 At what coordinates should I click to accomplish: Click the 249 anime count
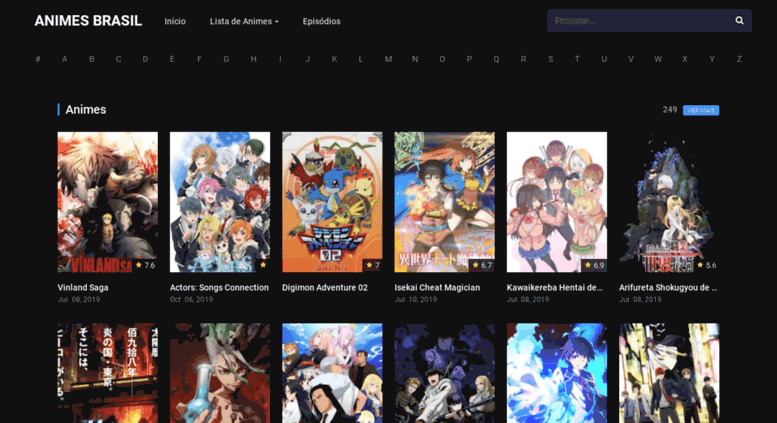click(670, 109)
